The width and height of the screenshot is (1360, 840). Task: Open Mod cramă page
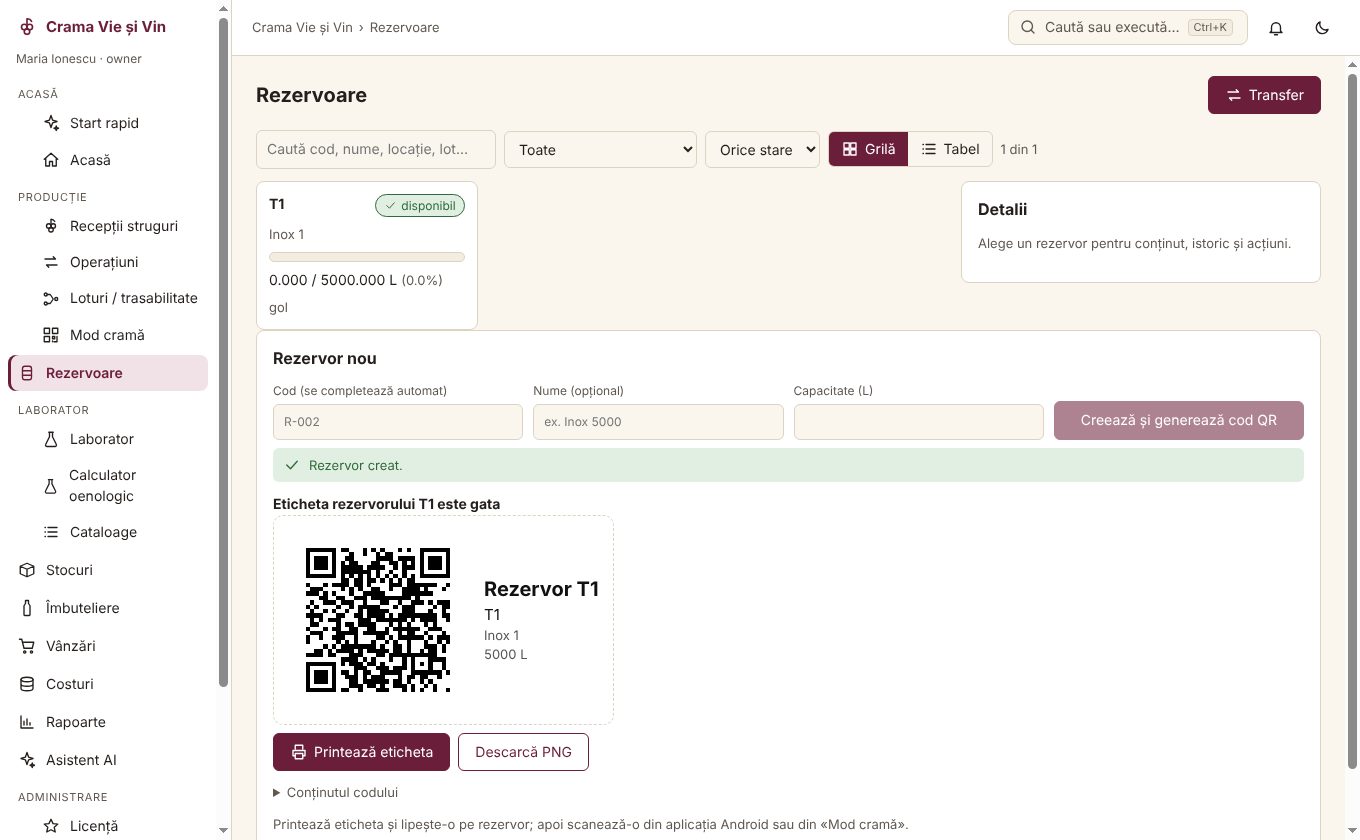coord(108,335)
